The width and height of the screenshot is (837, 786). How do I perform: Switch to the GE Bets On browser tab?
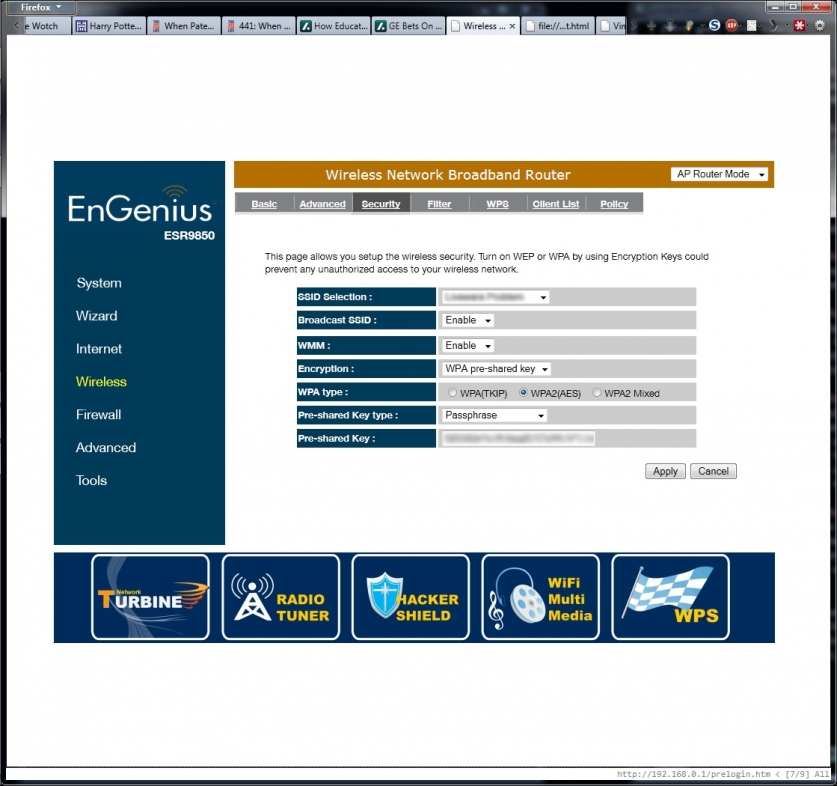point(408,26)
